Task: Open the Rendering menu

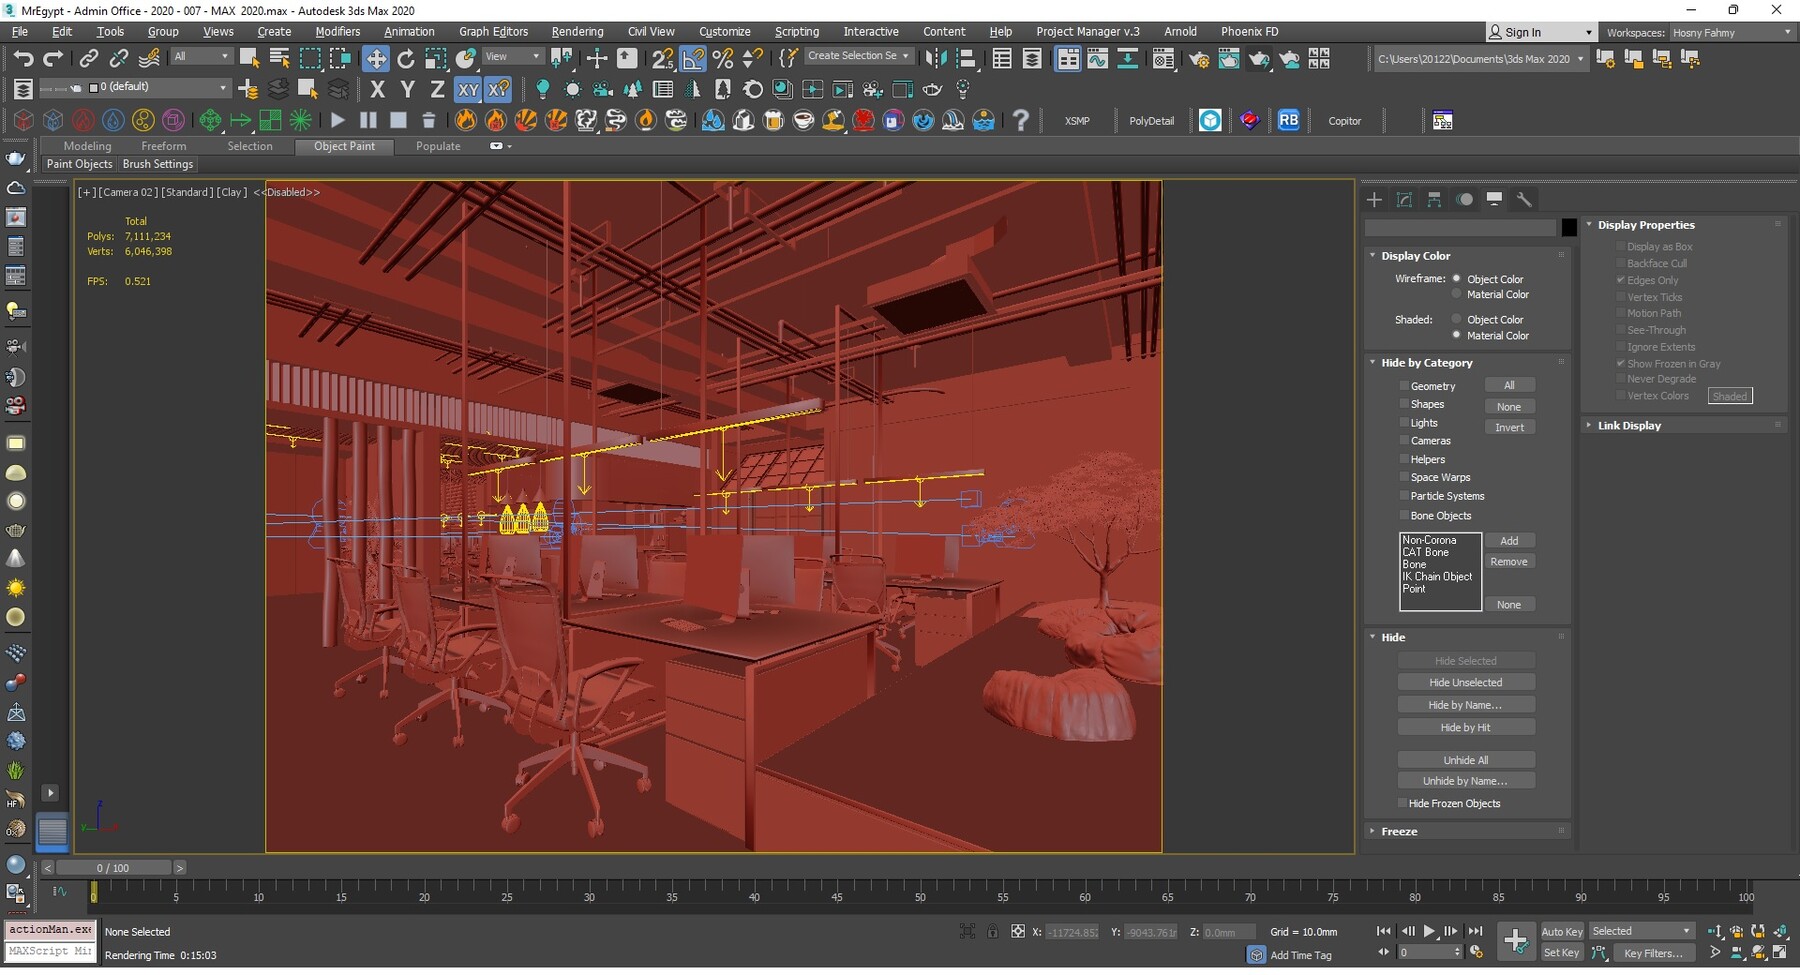Action: pos(577,31)
